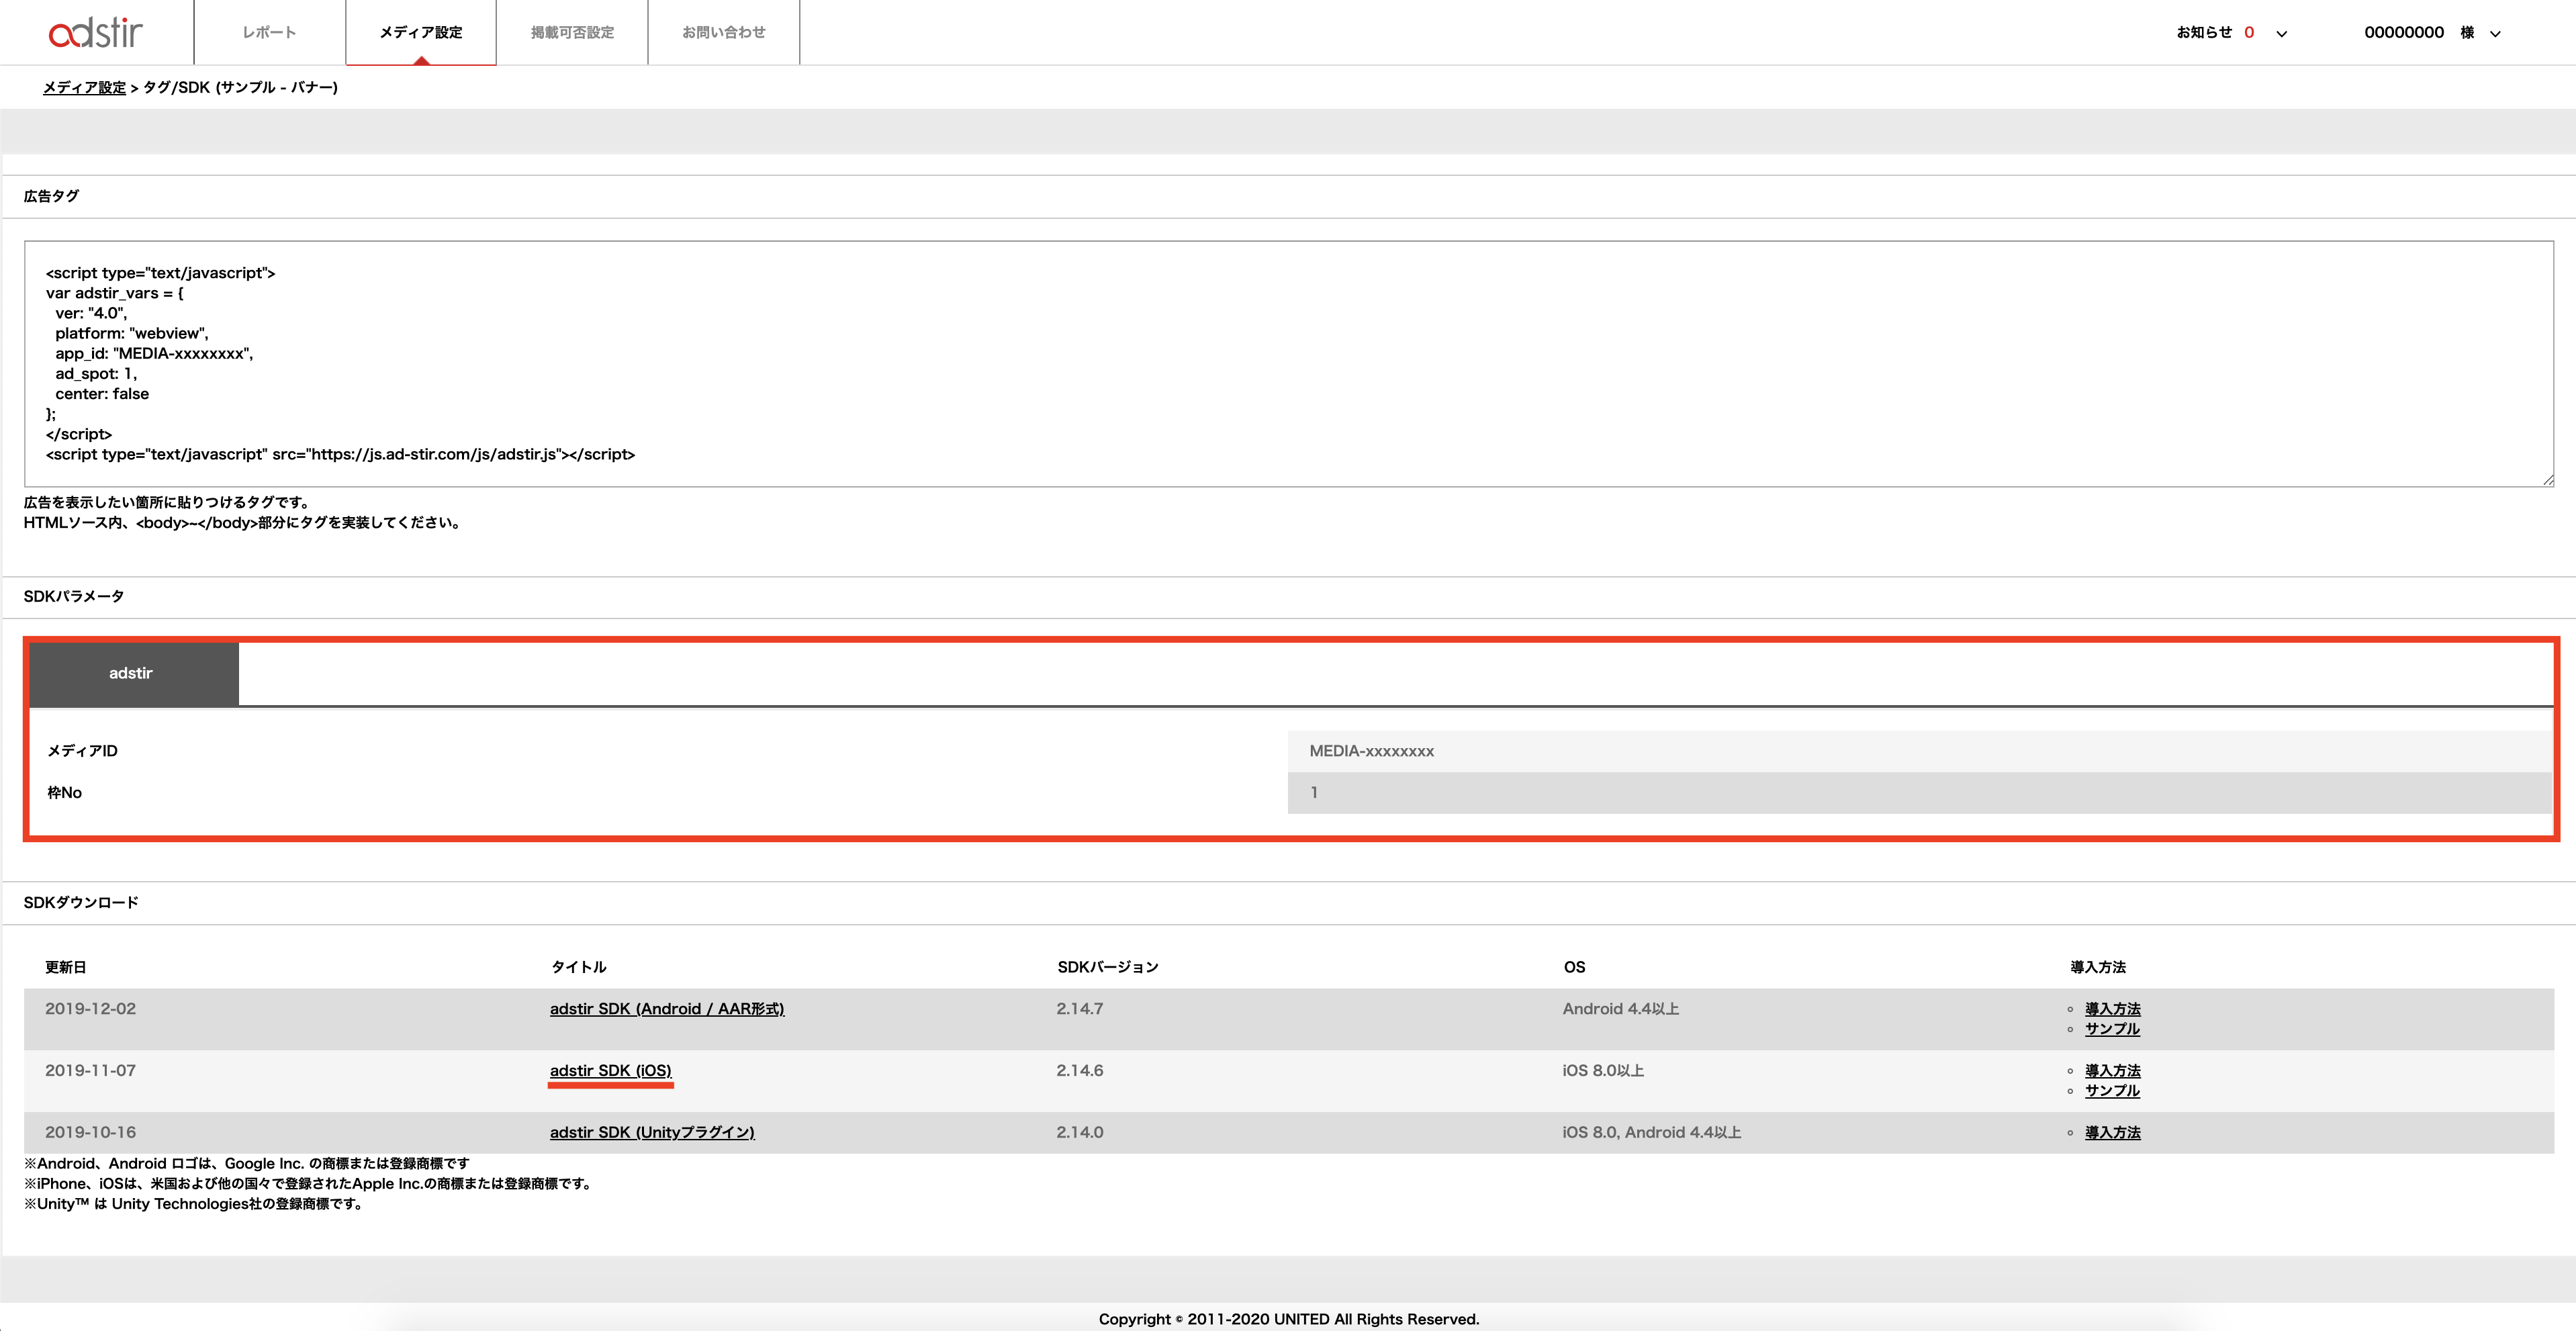2576x1331 pixels.
Task: Open サンプル for the Android SDK
Action: tap(2112, 1029)
